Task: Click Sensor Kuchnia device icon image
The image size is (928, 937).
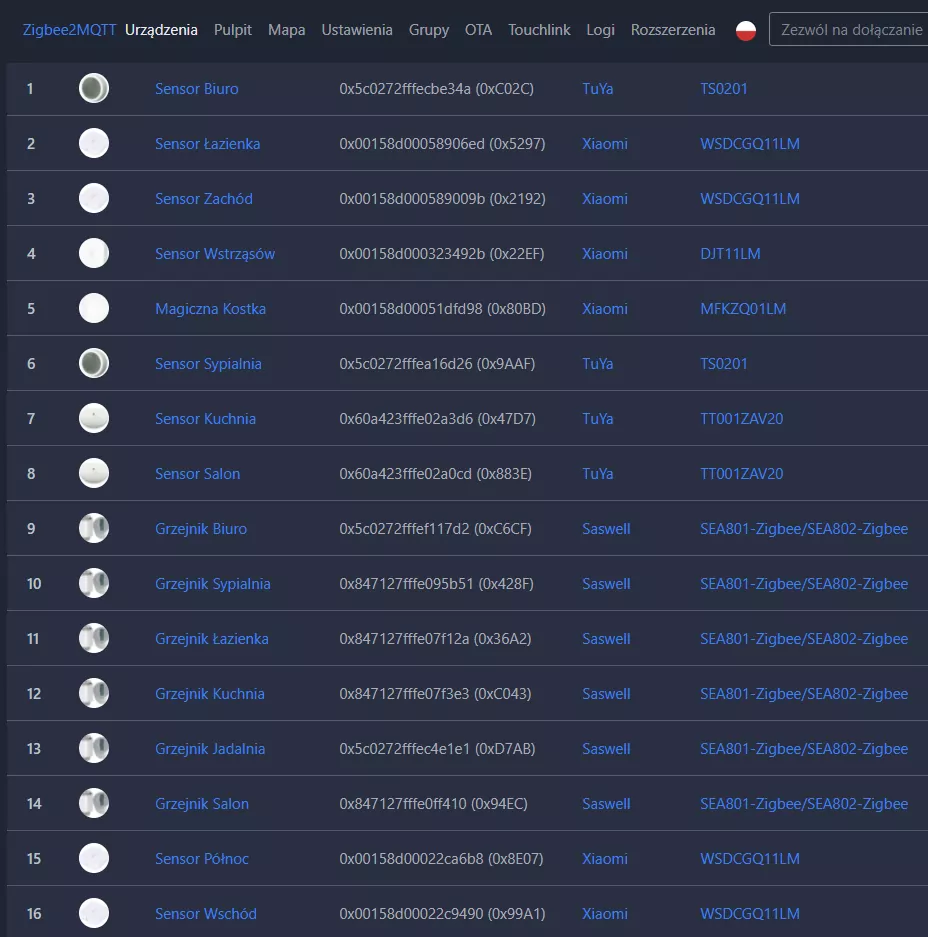Action: pyautogui.click(x=94, y=419)
